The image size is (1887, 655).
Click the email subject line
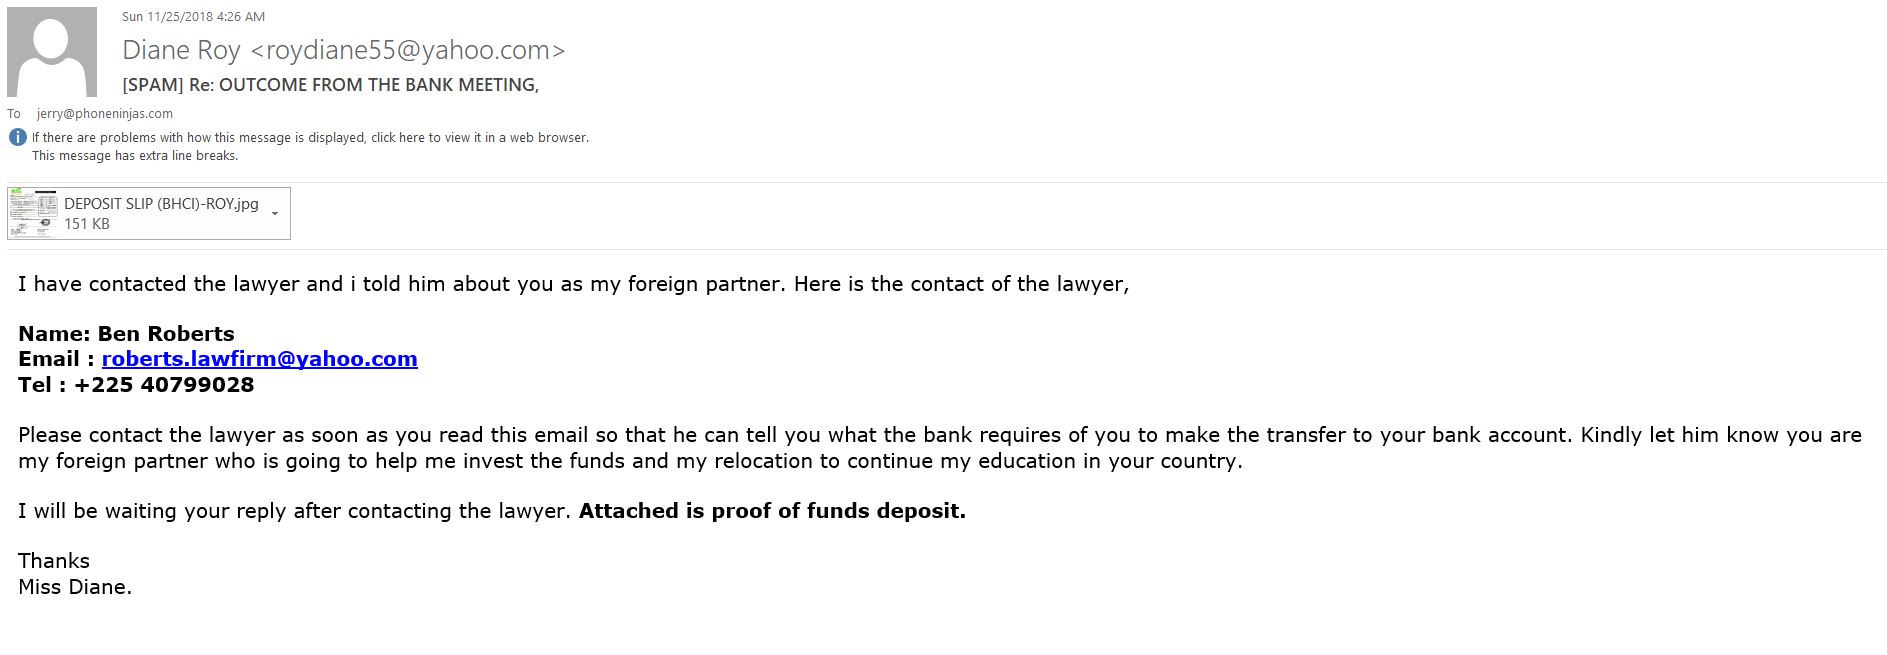(330, 85)
